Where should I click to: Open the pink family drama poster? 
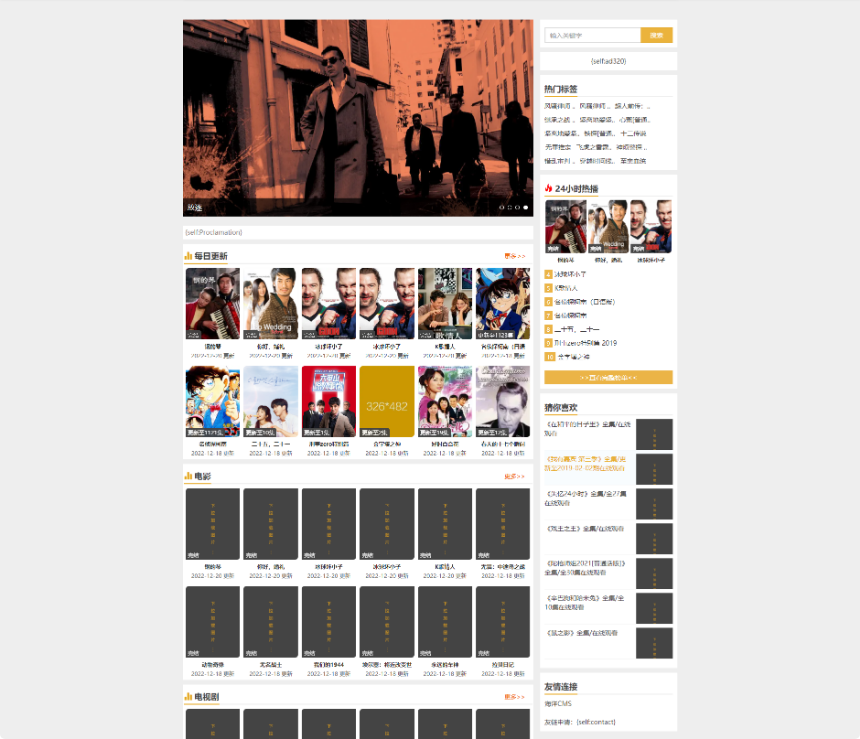coord(445,401)
